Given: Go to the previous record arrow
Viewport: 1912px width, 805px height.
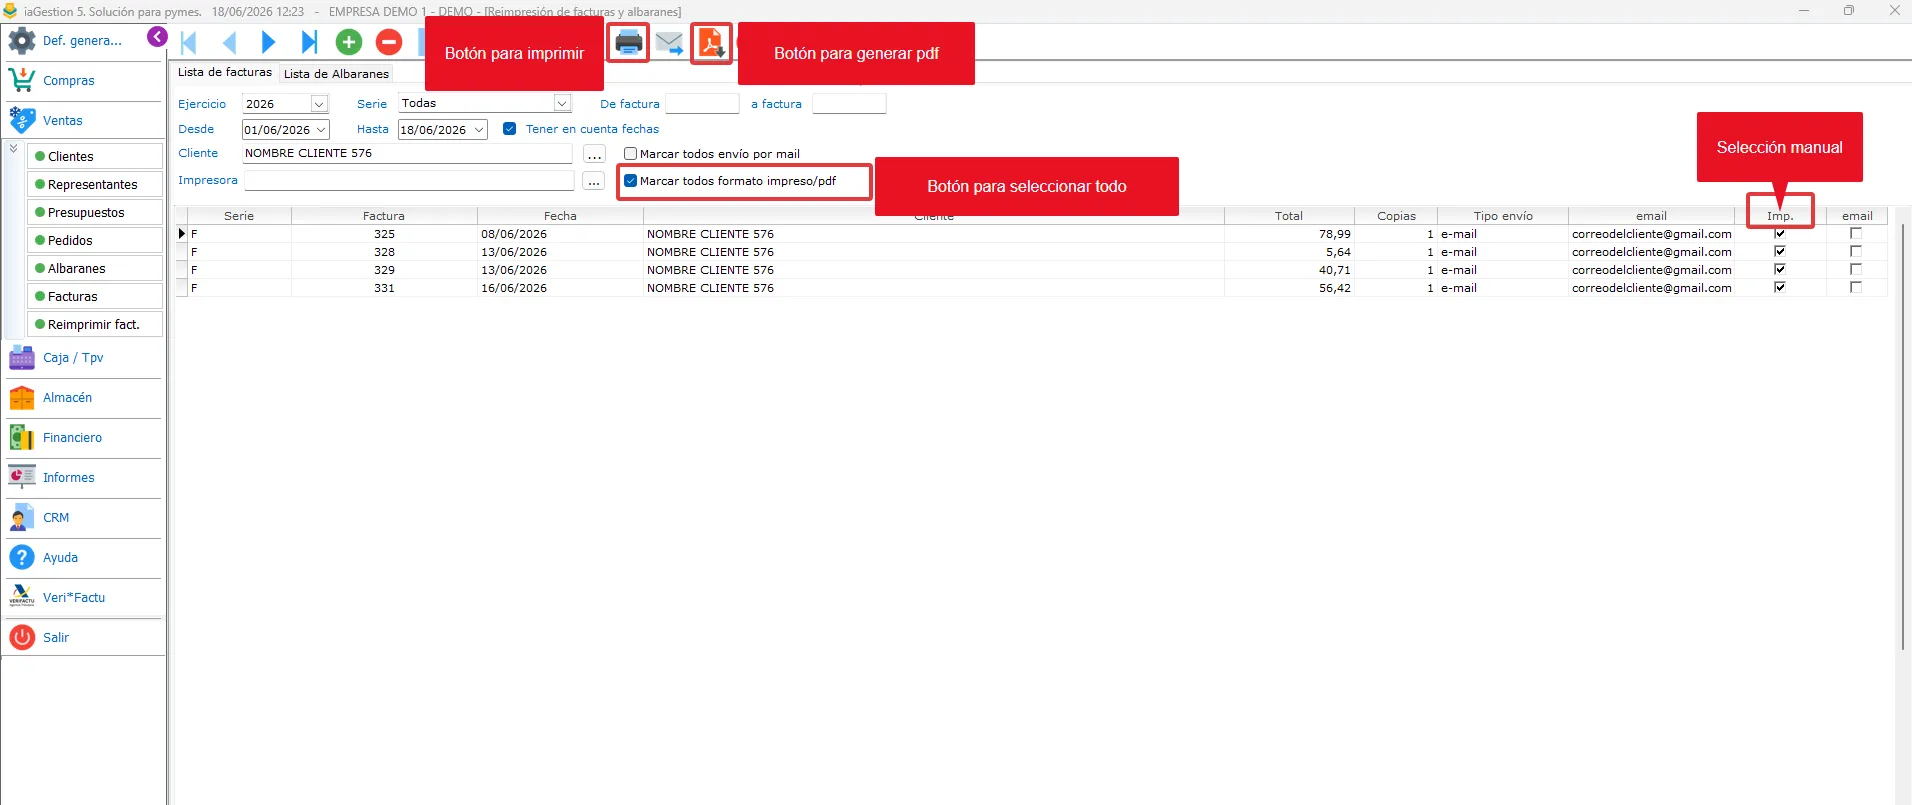Looking at the screenshot, I should point(229,42).
